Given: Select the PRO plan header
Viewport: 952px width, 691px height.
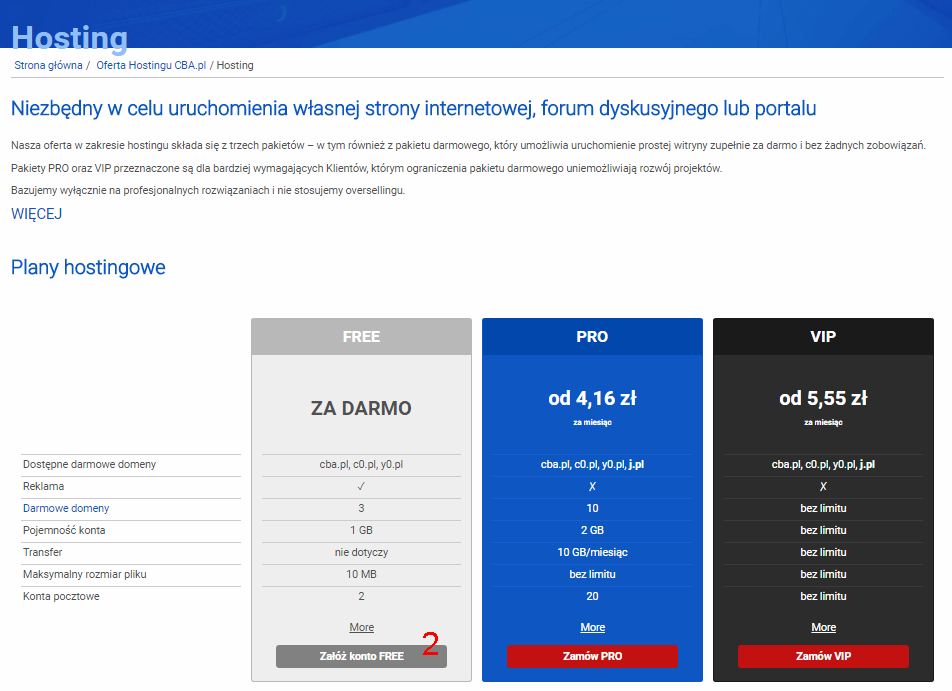Looking at the screenshot, I should click(x=593, y=336).
